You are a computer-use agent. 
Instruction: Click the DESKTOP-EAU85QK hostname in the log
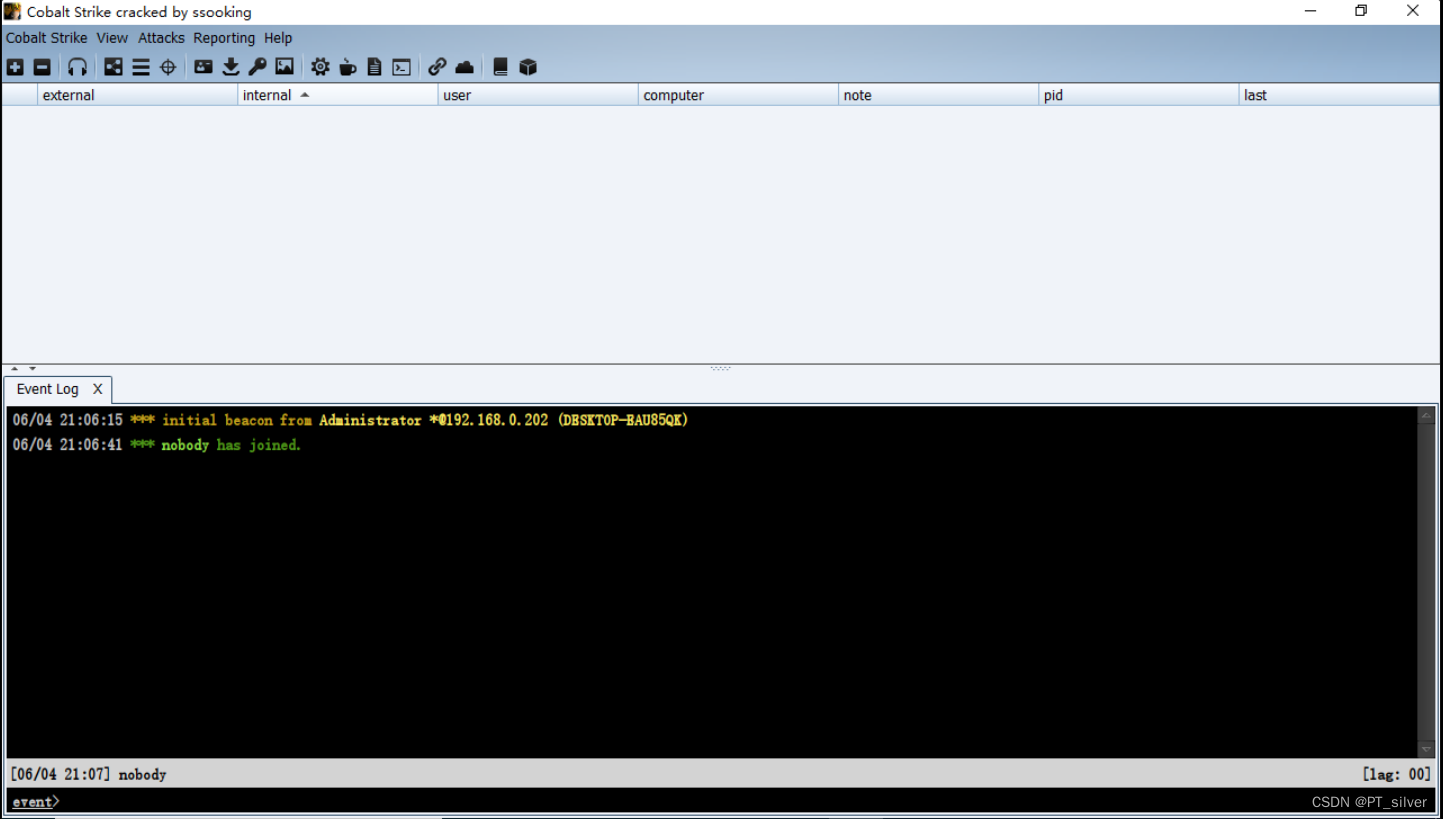(x=623, y=420)
